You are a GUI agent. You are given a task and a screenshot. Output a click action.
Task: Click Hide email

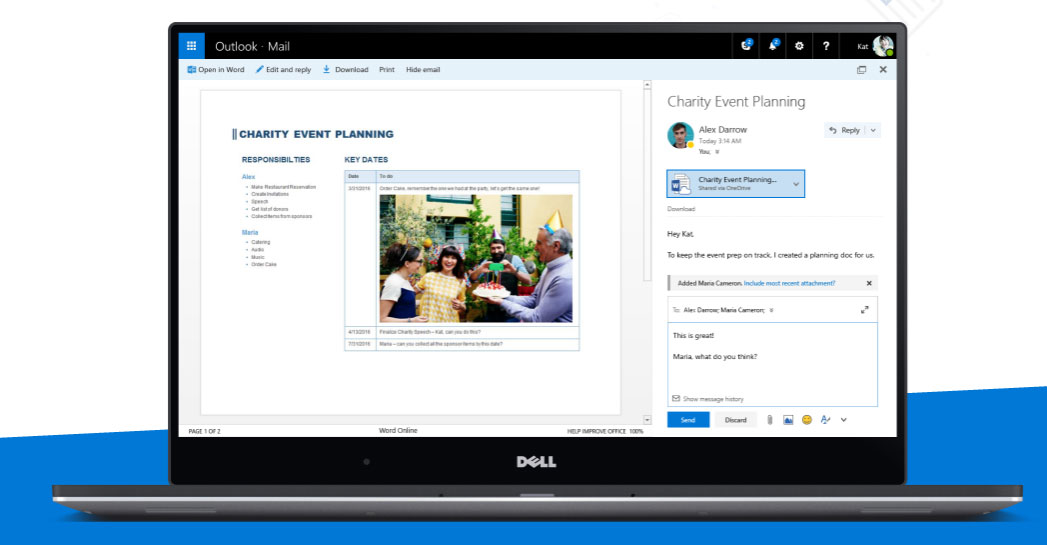(423, 69)
